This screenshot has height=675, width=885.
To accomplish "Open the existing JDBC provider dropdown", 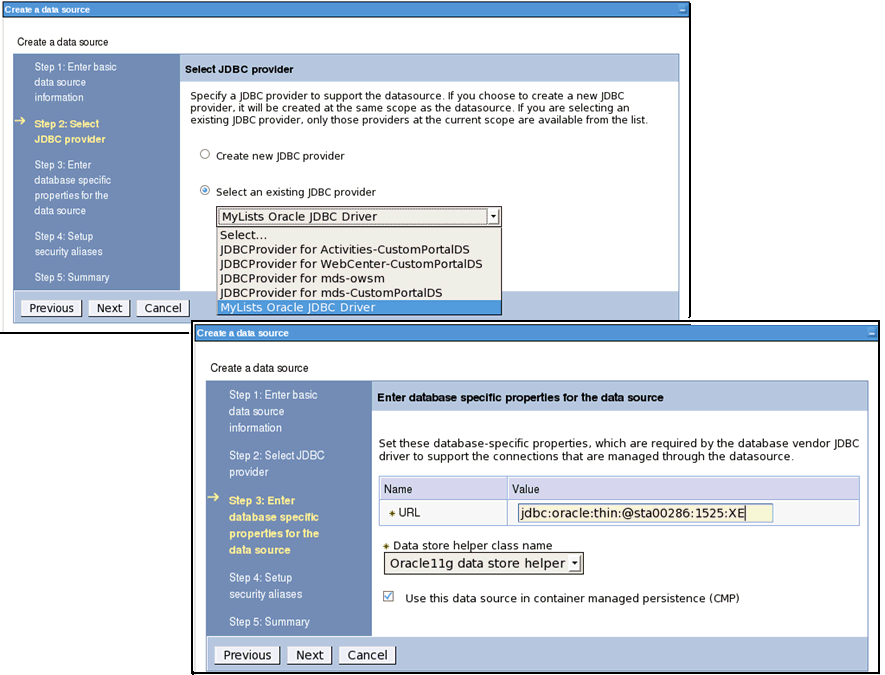I will tap(493, 216).
